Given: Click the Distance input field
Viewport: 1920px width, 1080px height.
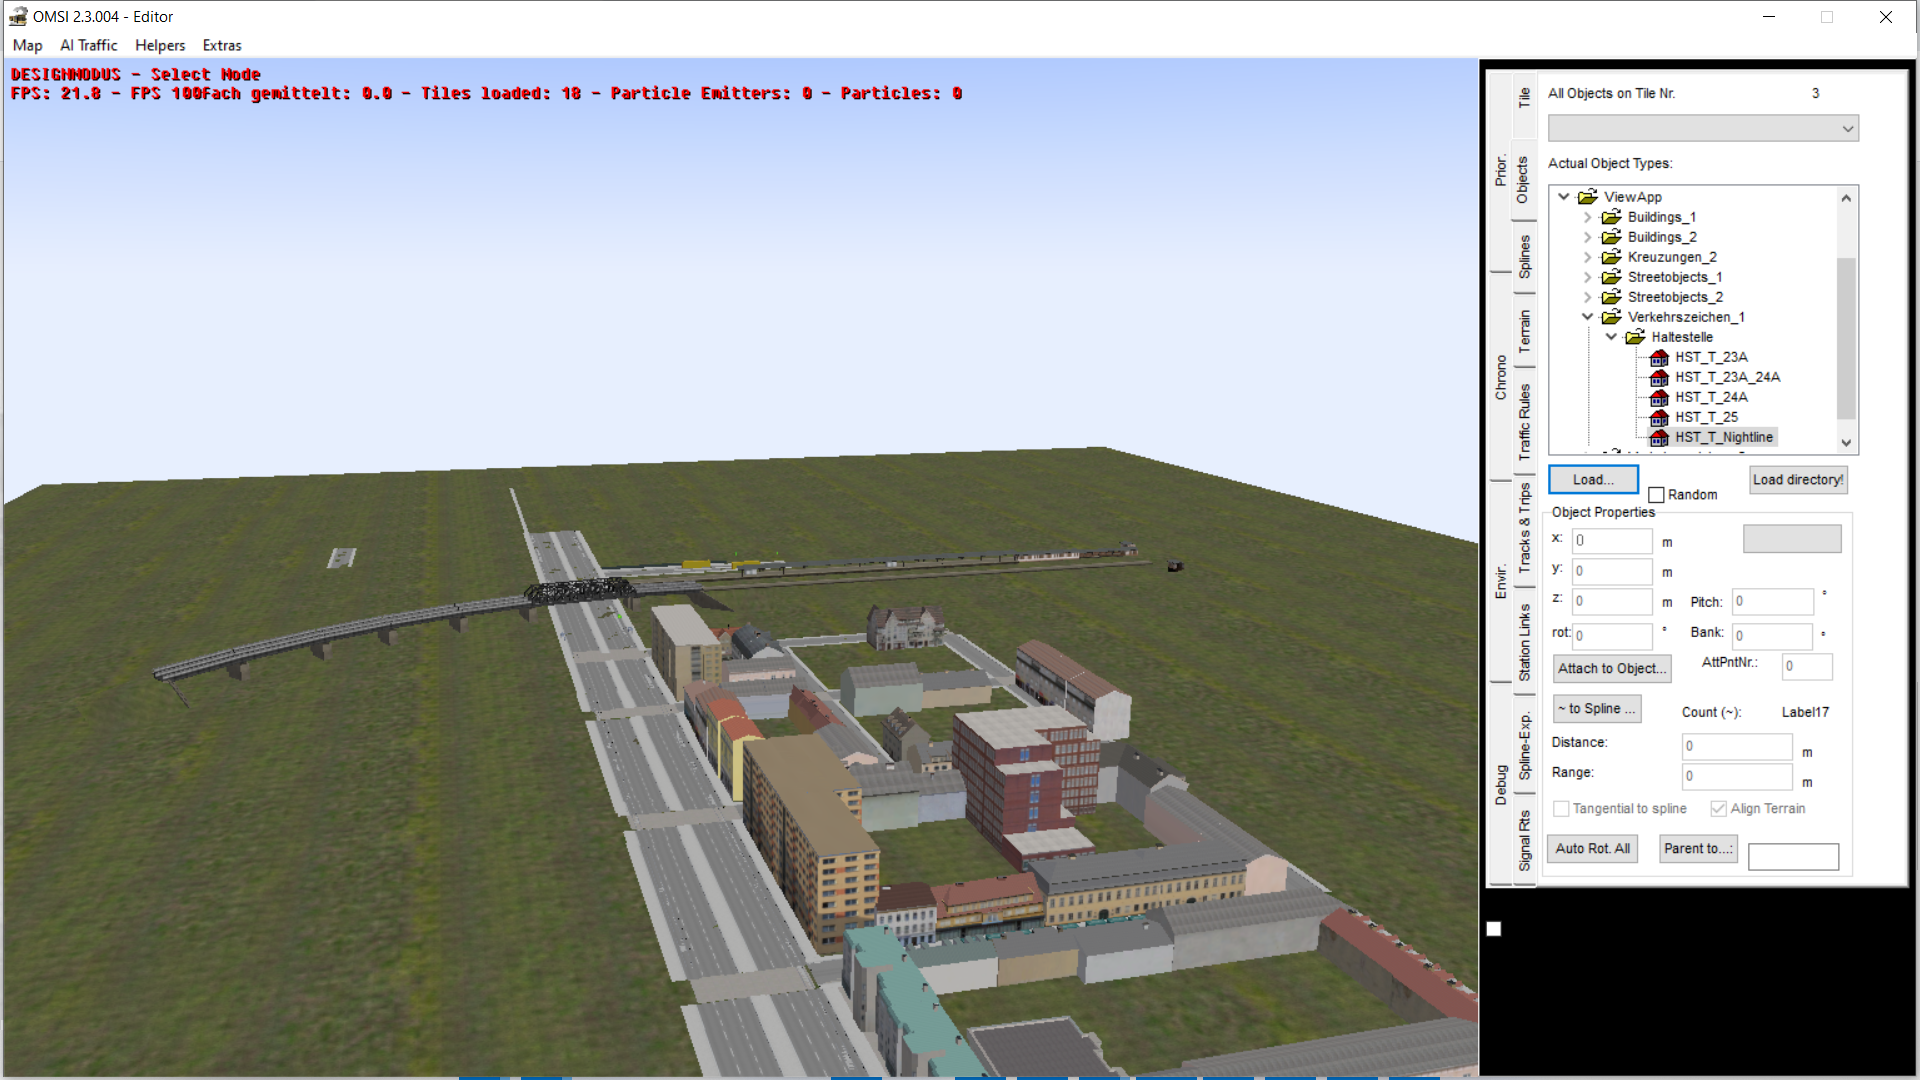Looking at the screenshot, I should tap(1737, 746).
